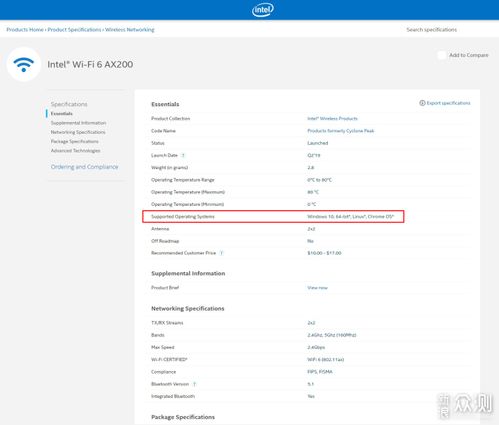Click the Export specifications download icon
The width and height of the screenshot is (499, 425).
pos(422,103)
